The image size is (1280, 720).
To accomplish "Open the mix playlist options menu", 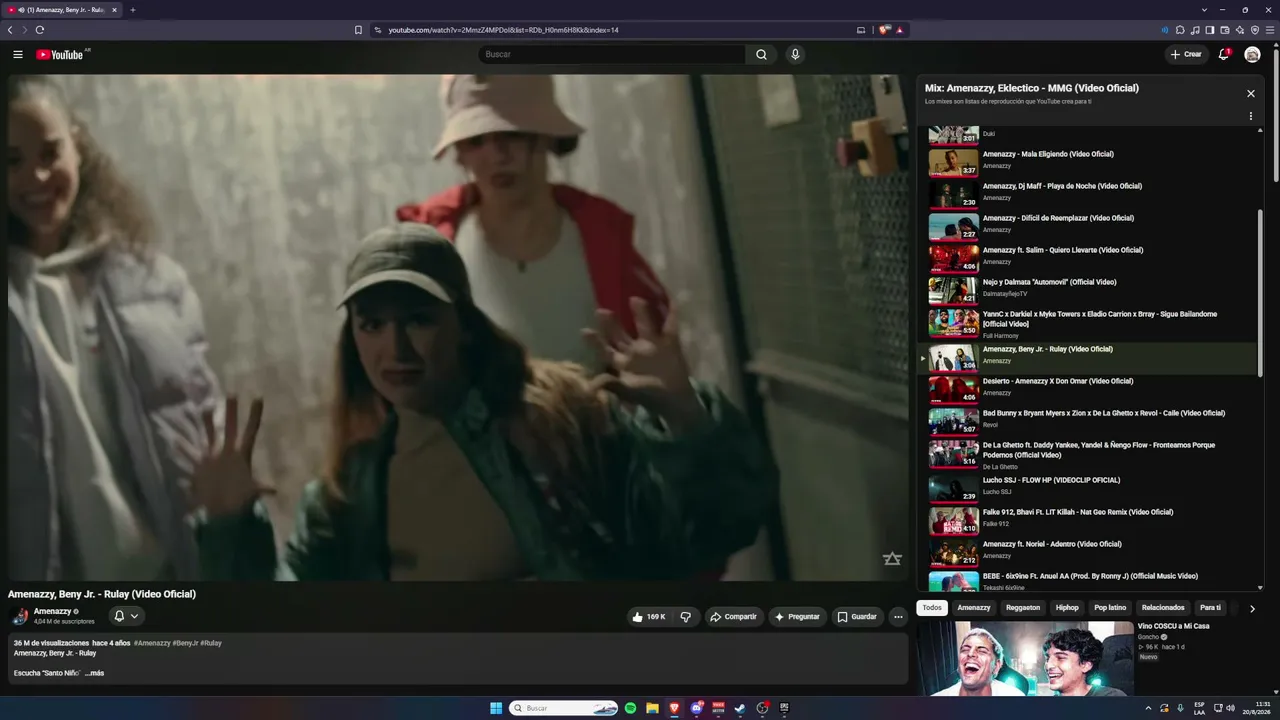I will 1250,116.
